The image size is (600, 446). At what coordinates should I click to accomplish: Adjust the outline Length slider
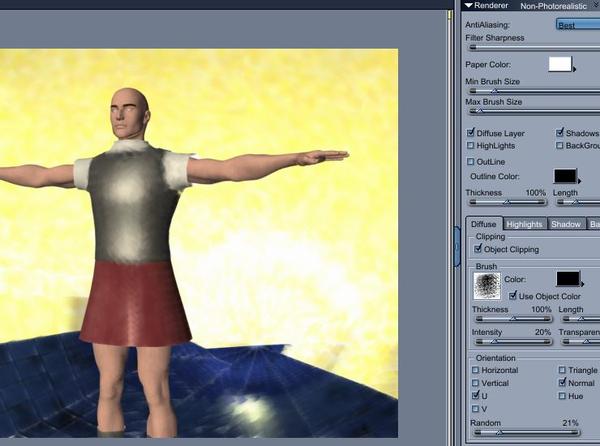(x=578, y=202)
